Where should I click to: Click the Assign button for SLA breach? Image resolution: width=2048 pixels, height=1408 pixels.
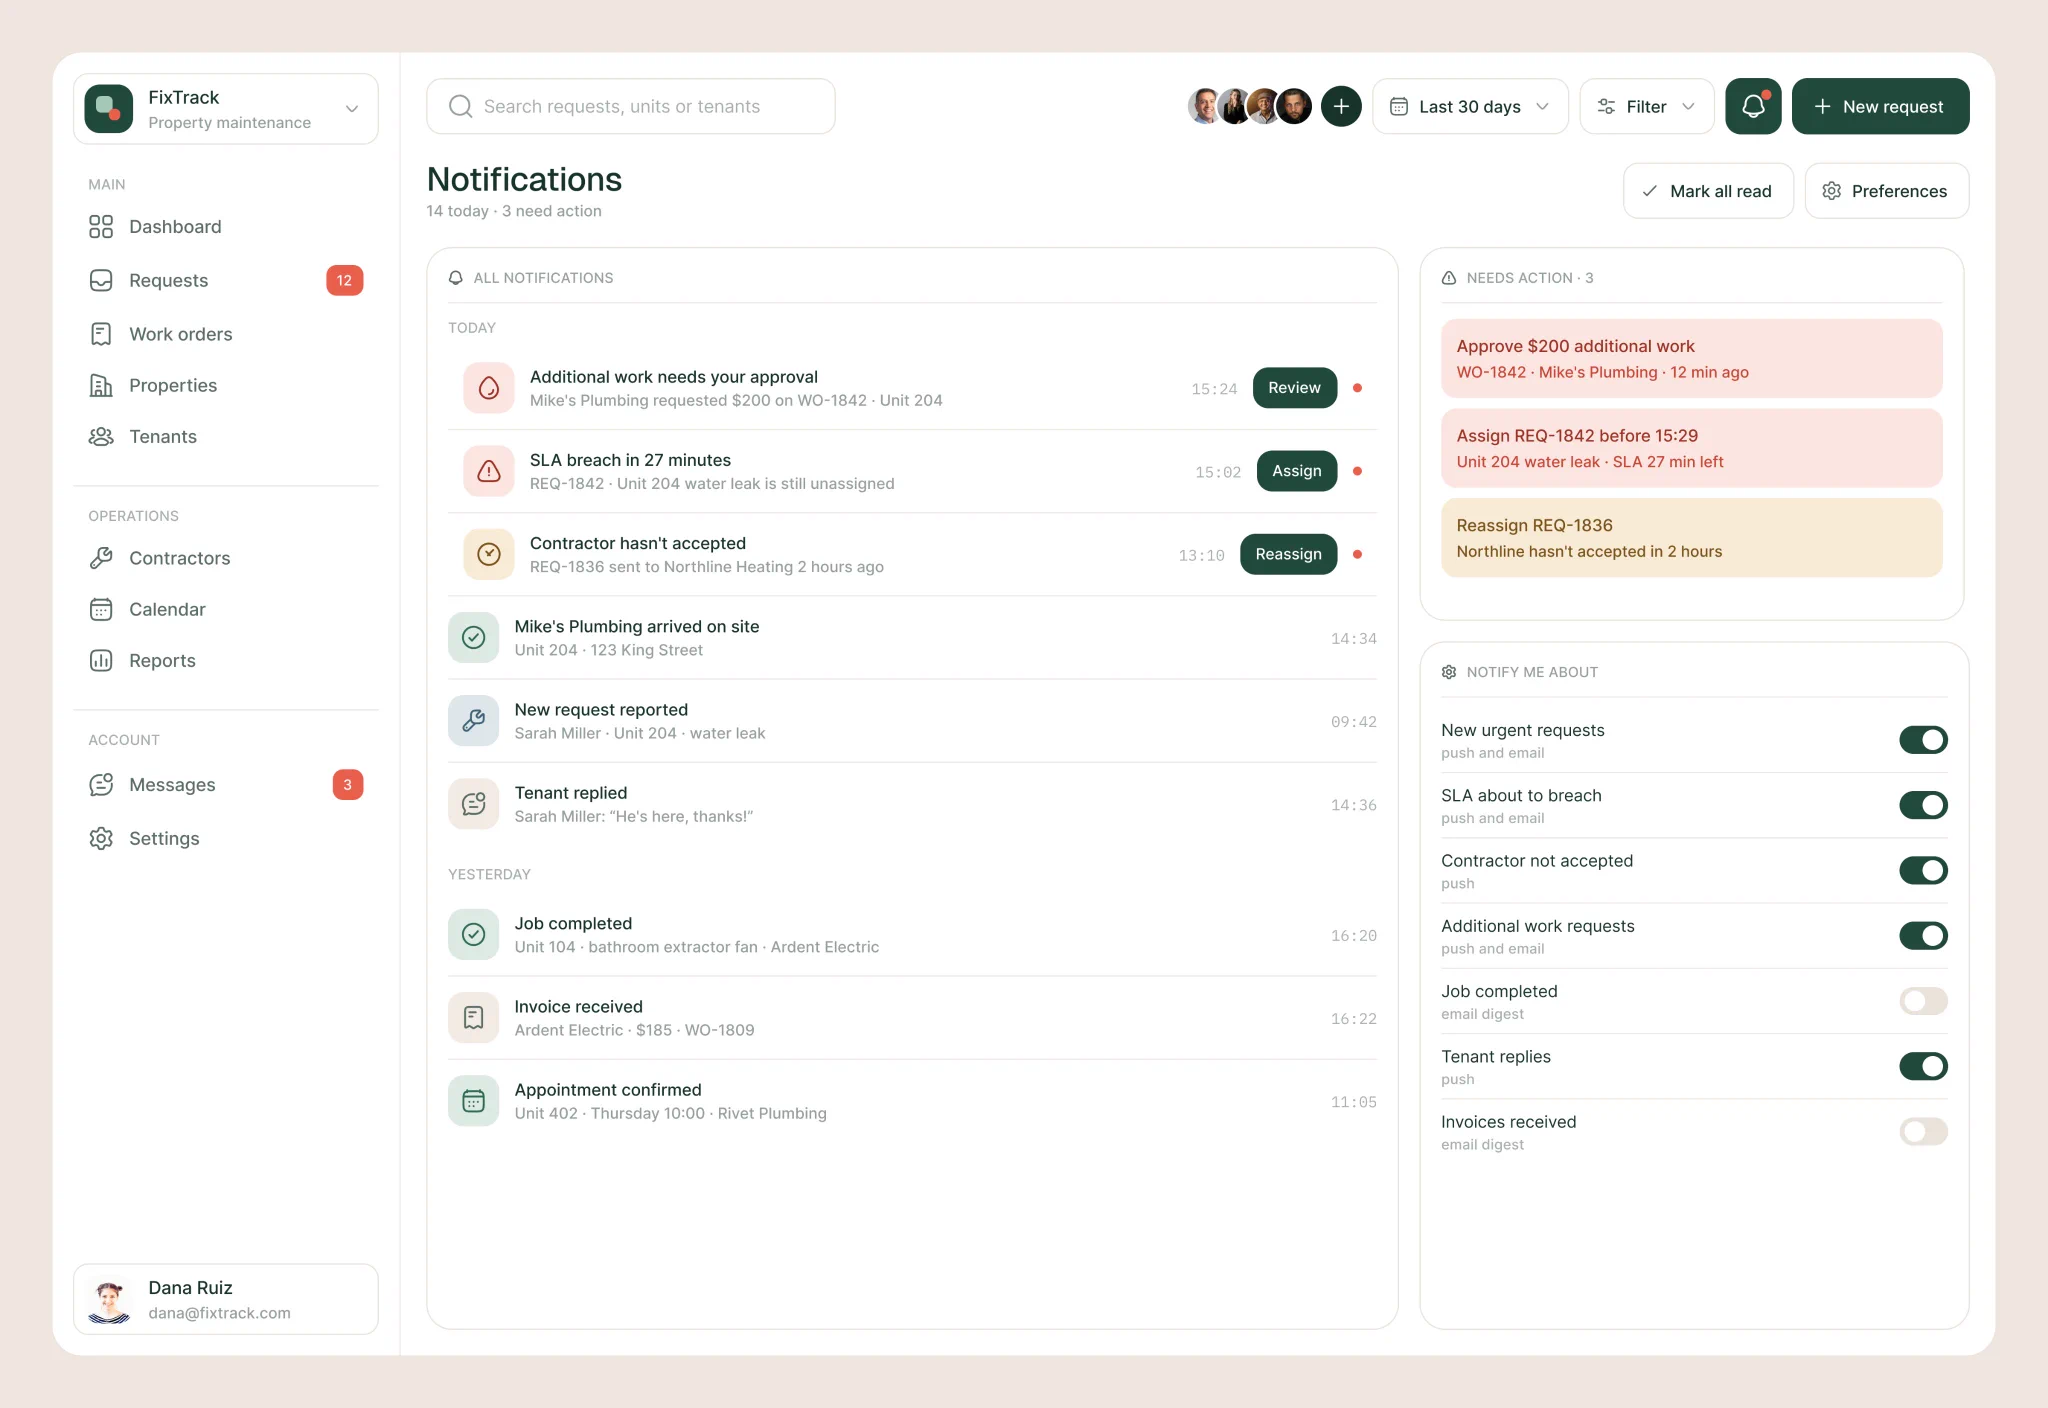[x=1296, y=471]
